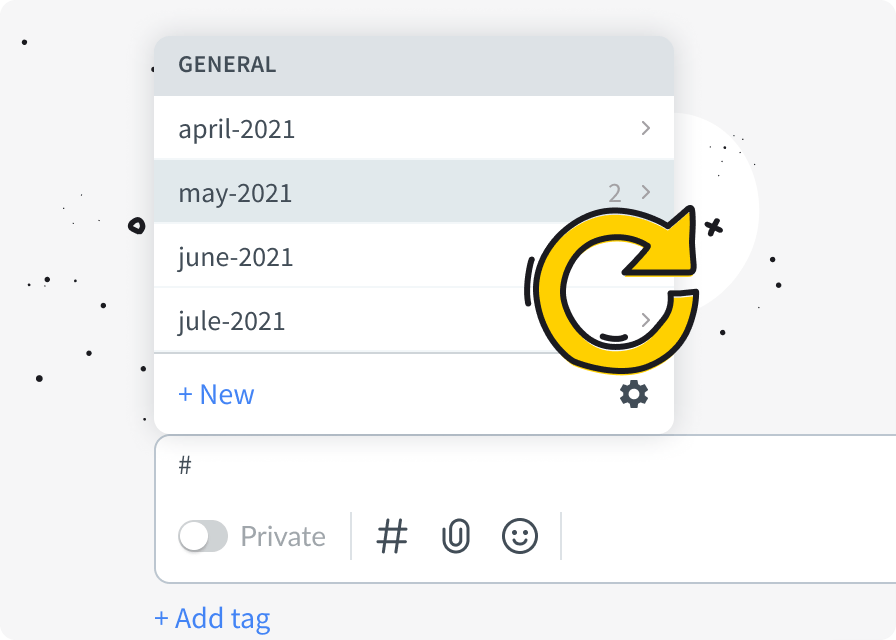Toggle the Private switch on
Image resolution: width=896 pixels, height=640 pixels.
coord(203,537)
